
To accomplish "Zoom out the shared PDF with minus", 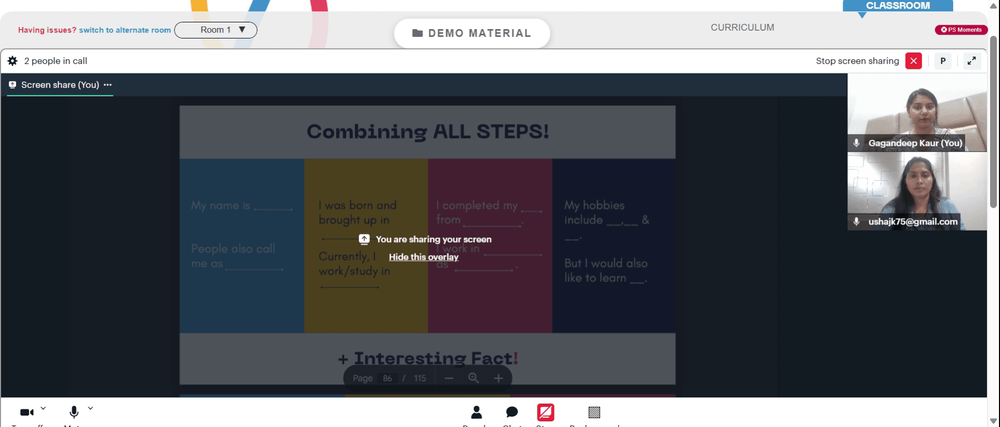I will pos(449,378).
